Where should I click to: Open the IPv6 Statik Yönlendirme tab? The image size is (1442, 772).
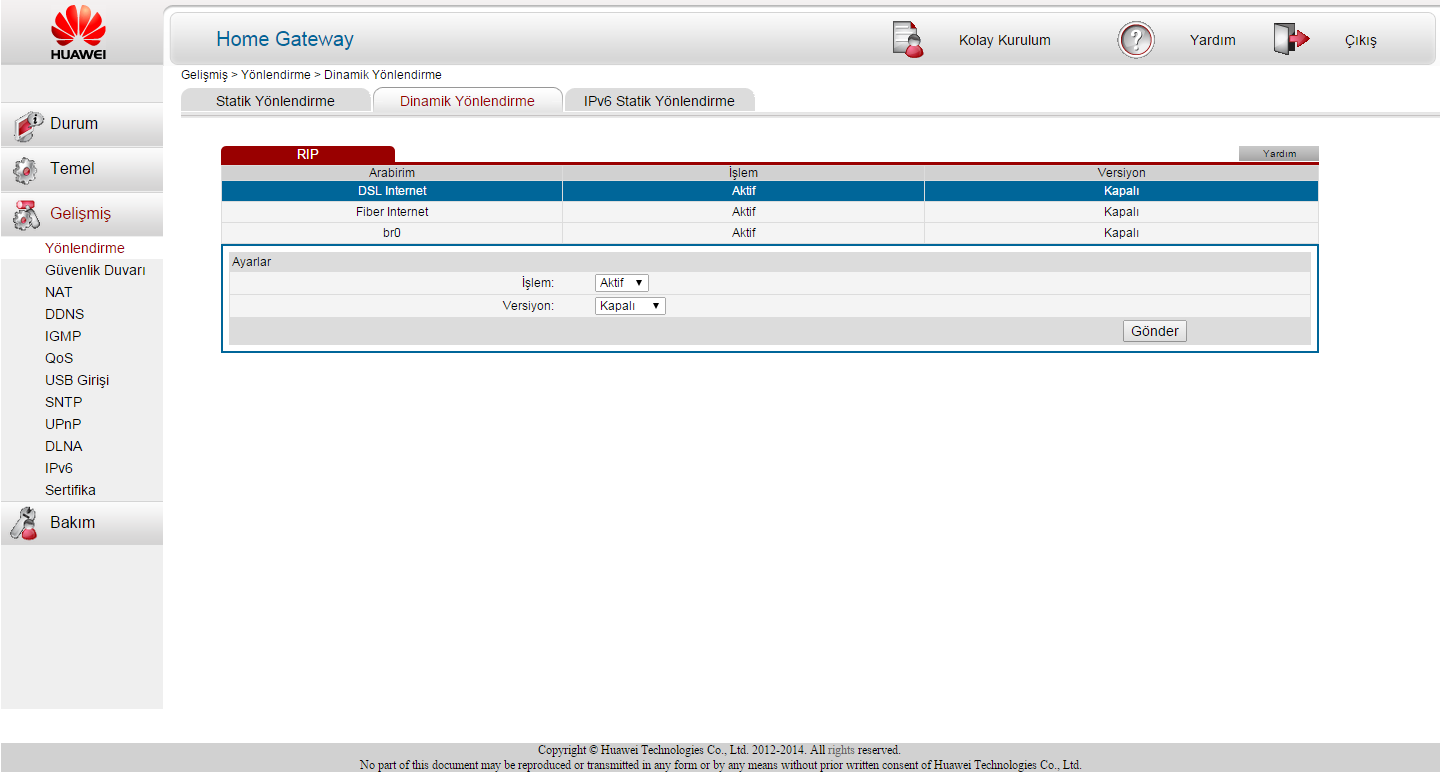click(x=659, y=101)
